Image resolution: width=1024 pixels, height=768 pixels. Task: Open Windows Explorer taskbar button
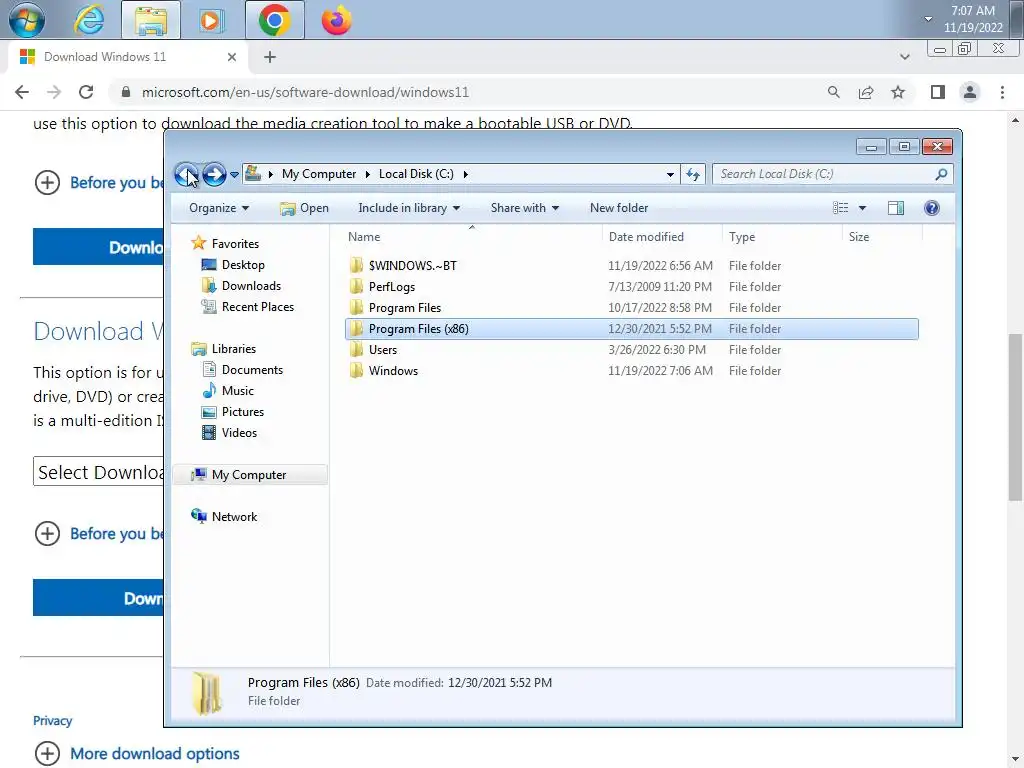click(151, 20)
